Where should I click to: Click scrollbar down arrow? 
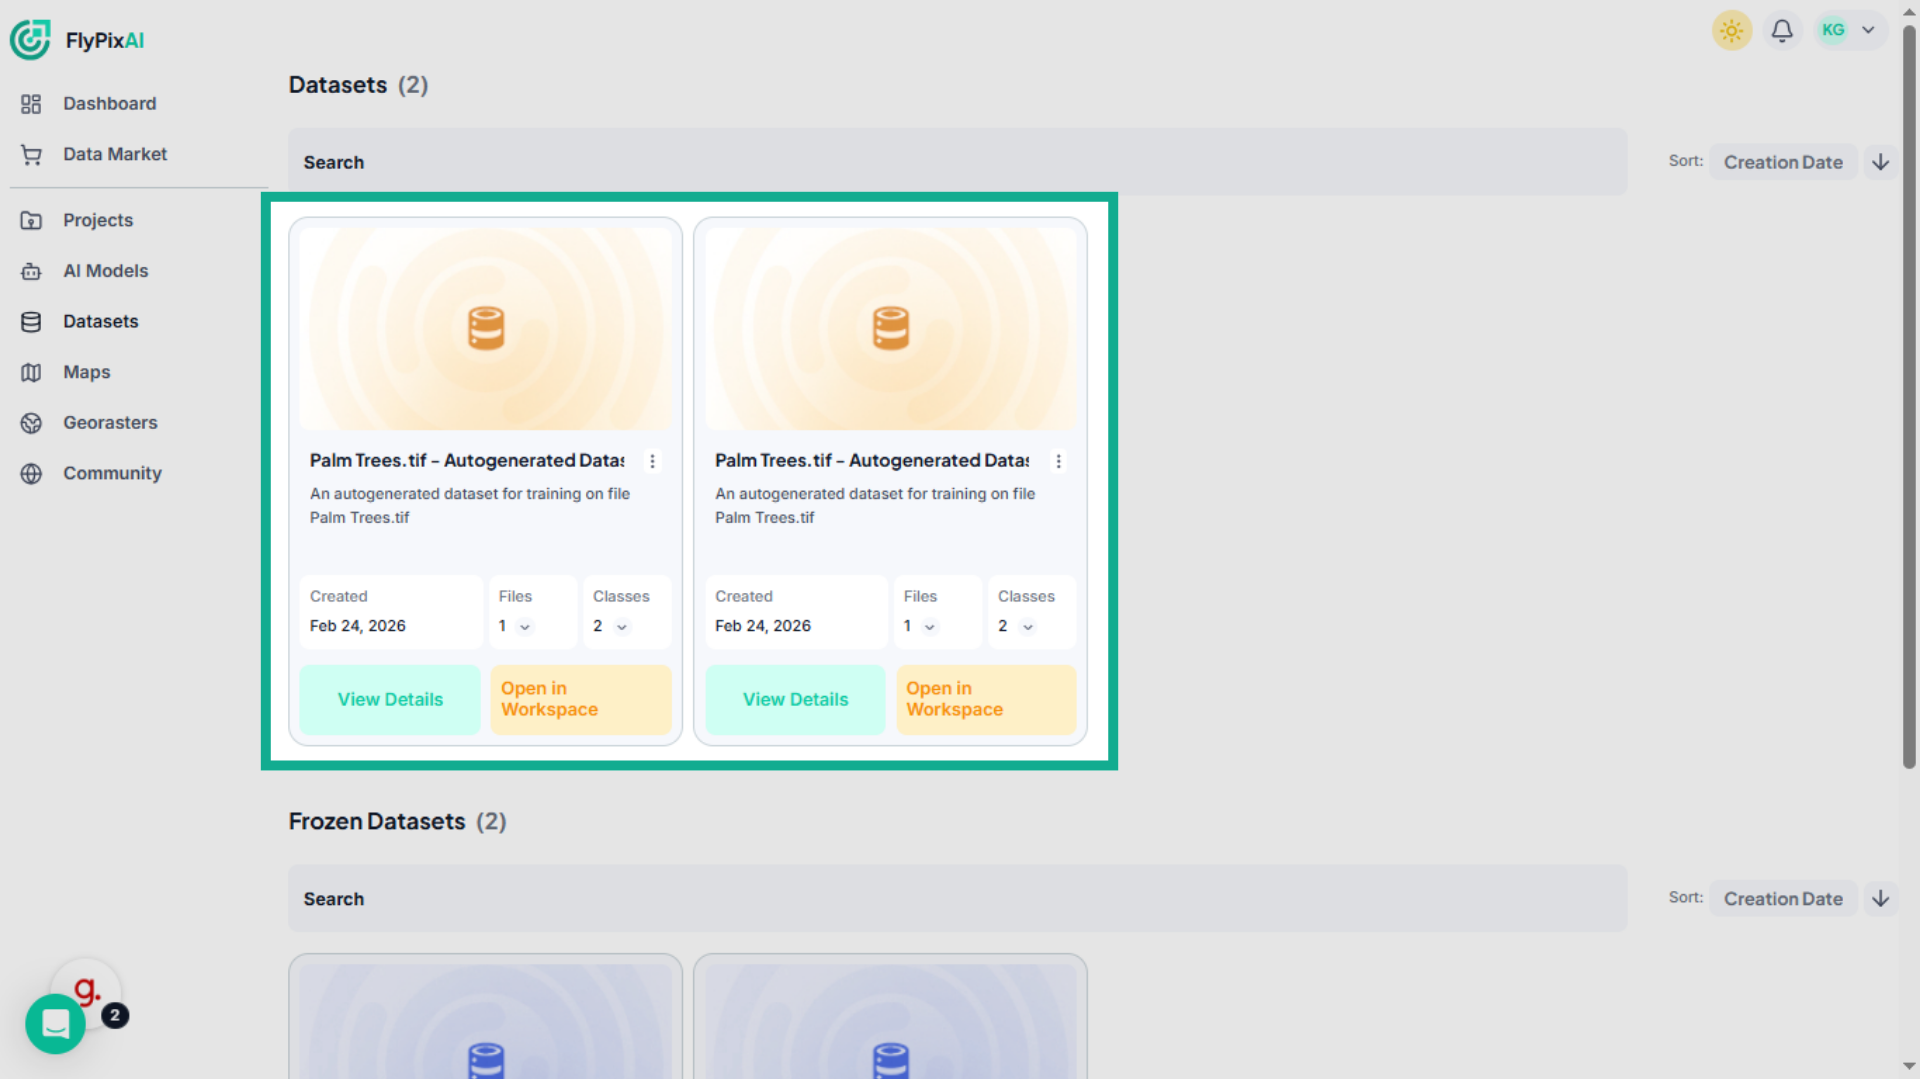(1909, 1067)
